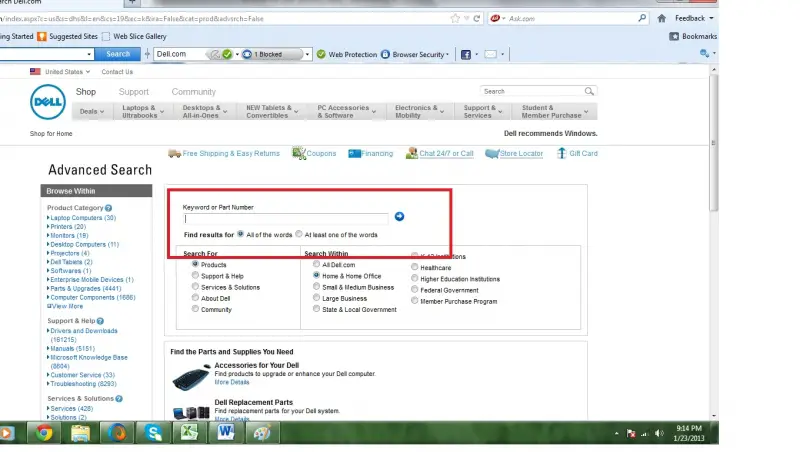This screenshot has height=452, width=800.
Task: Open Word from the taskbar
Action: click(226, 433)
